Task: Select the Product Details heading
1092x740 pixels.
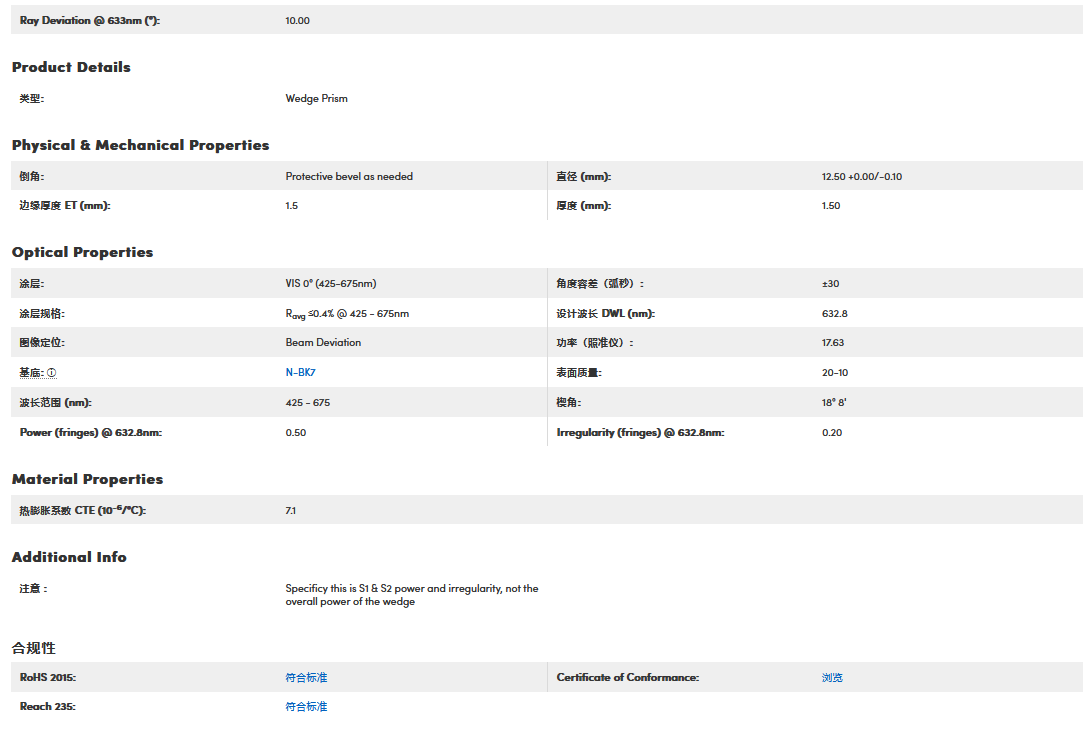Action: 71,67
